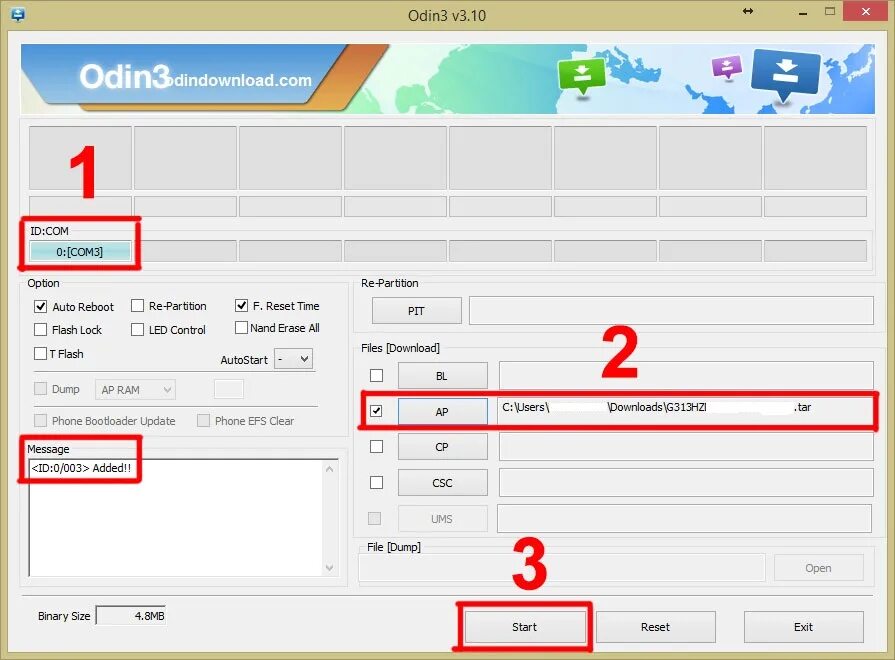Click the Binary Size 4.8MB value field
The width and height of the screenshot is (895, 660).
[x=131, y=616]
